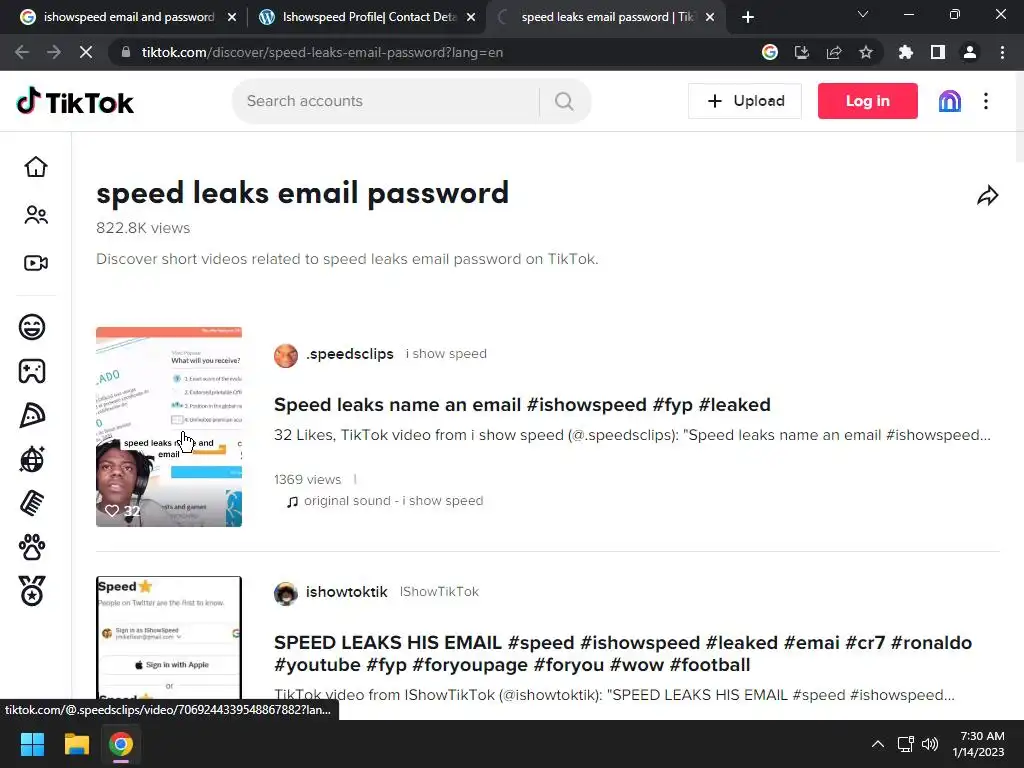Click the Upload button
This screenshot has height=768, width=1024.
point(744,101)
